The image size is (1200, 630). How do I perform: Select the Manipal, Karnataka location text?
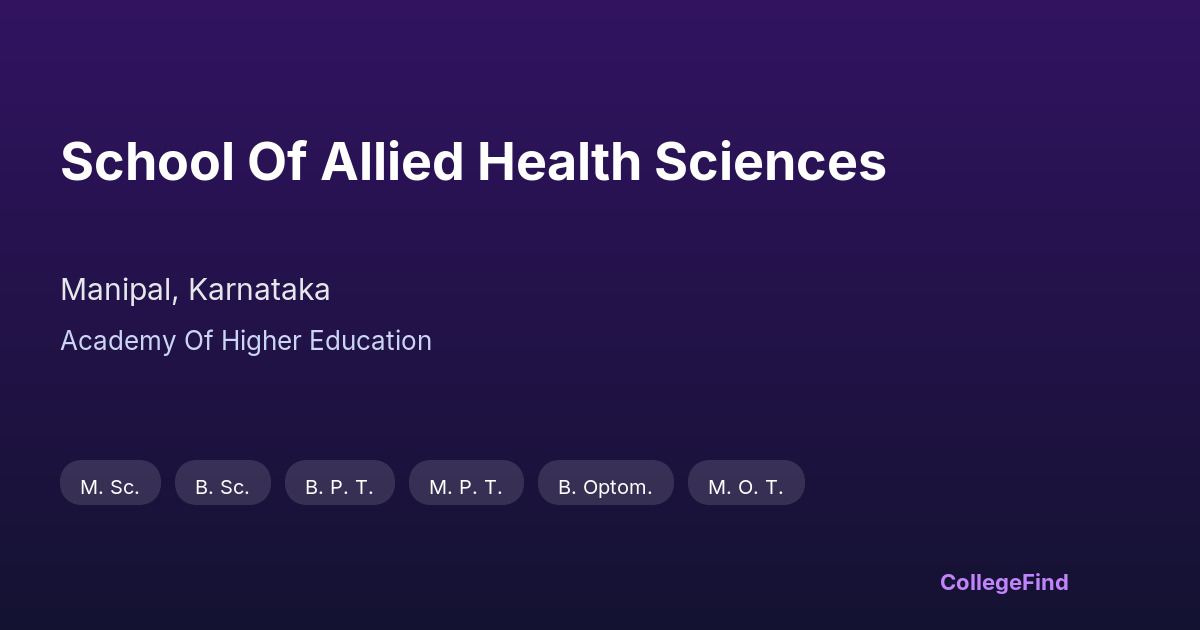[195, 290]
